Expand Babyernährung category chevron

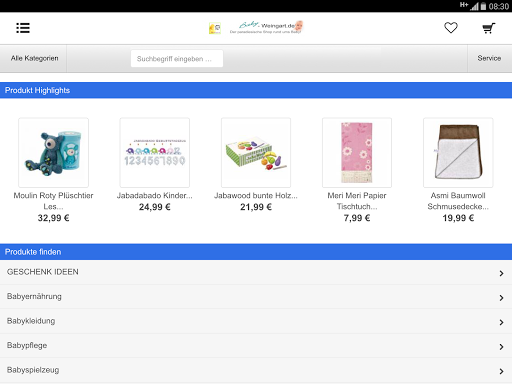click(501, 298)
